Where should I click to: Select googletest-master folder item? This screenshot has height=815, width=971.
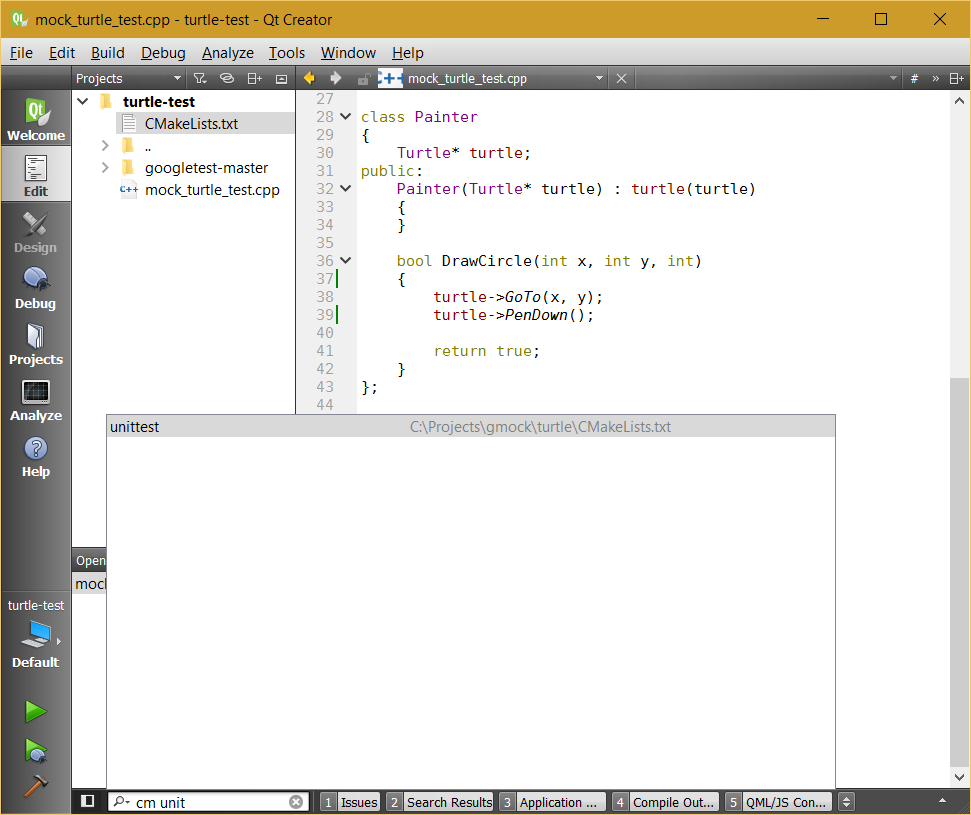click(206, 168)
